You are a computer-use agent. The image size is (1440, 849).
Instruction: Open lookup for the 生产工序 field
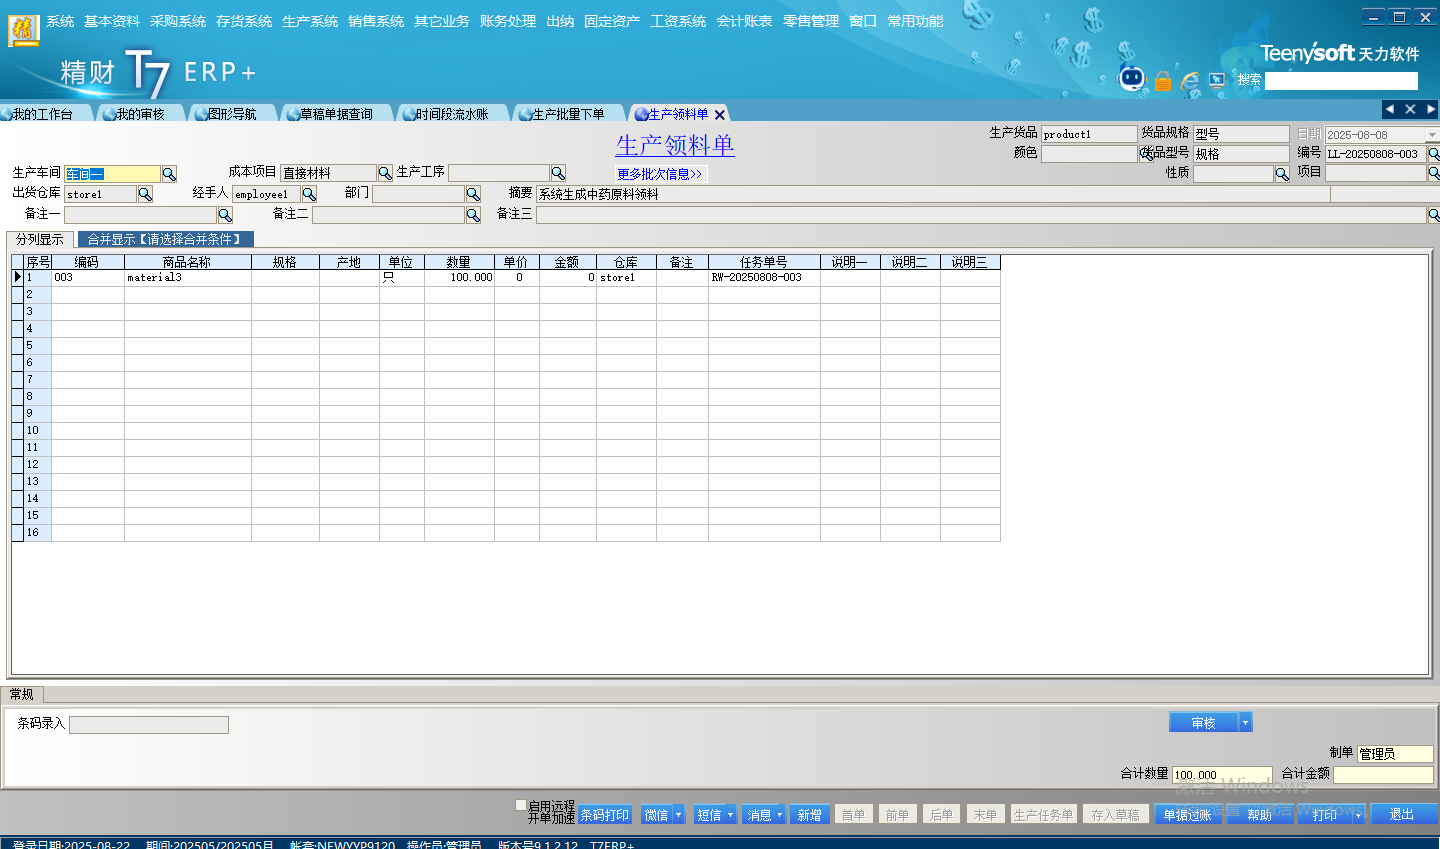click(x=558, y=173)
